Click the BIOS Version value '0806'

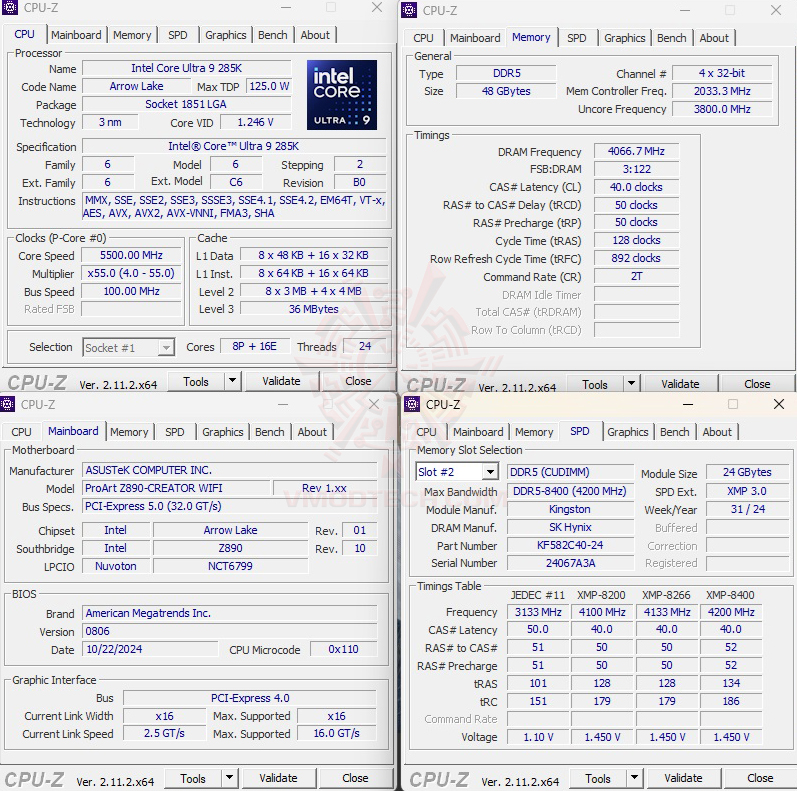point(230,631)
